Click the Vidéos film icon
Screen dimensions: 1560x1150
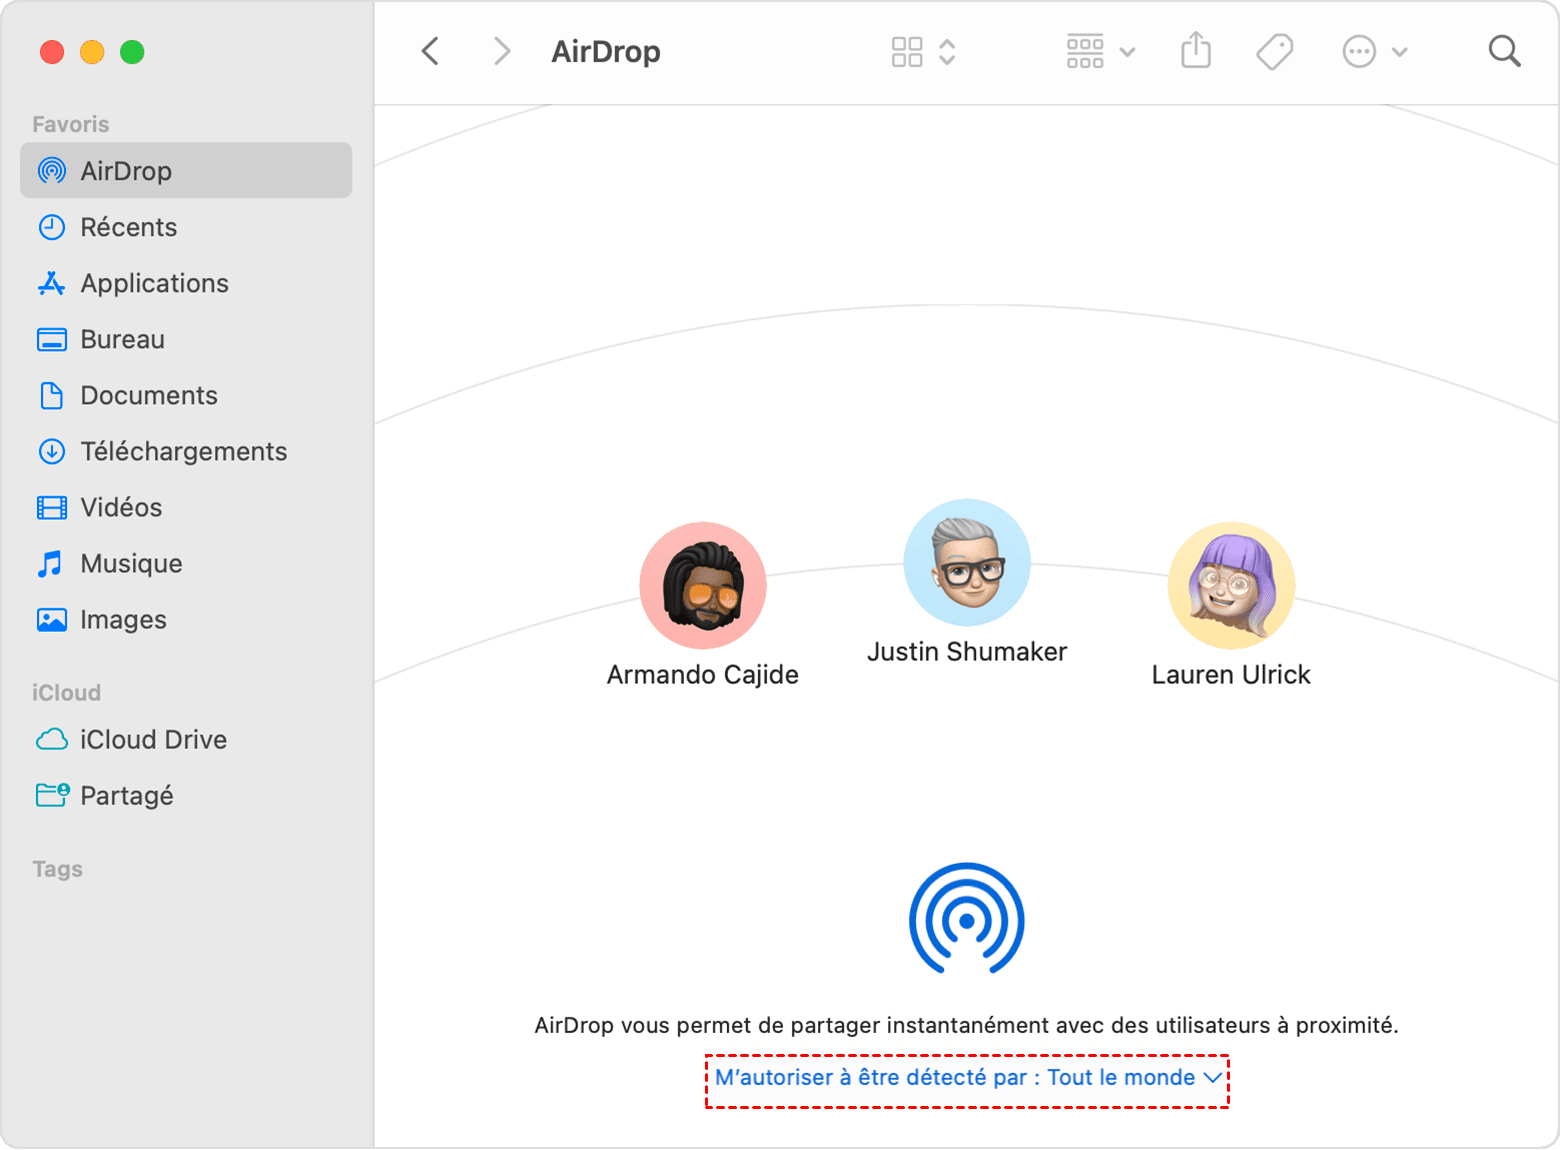52,508
